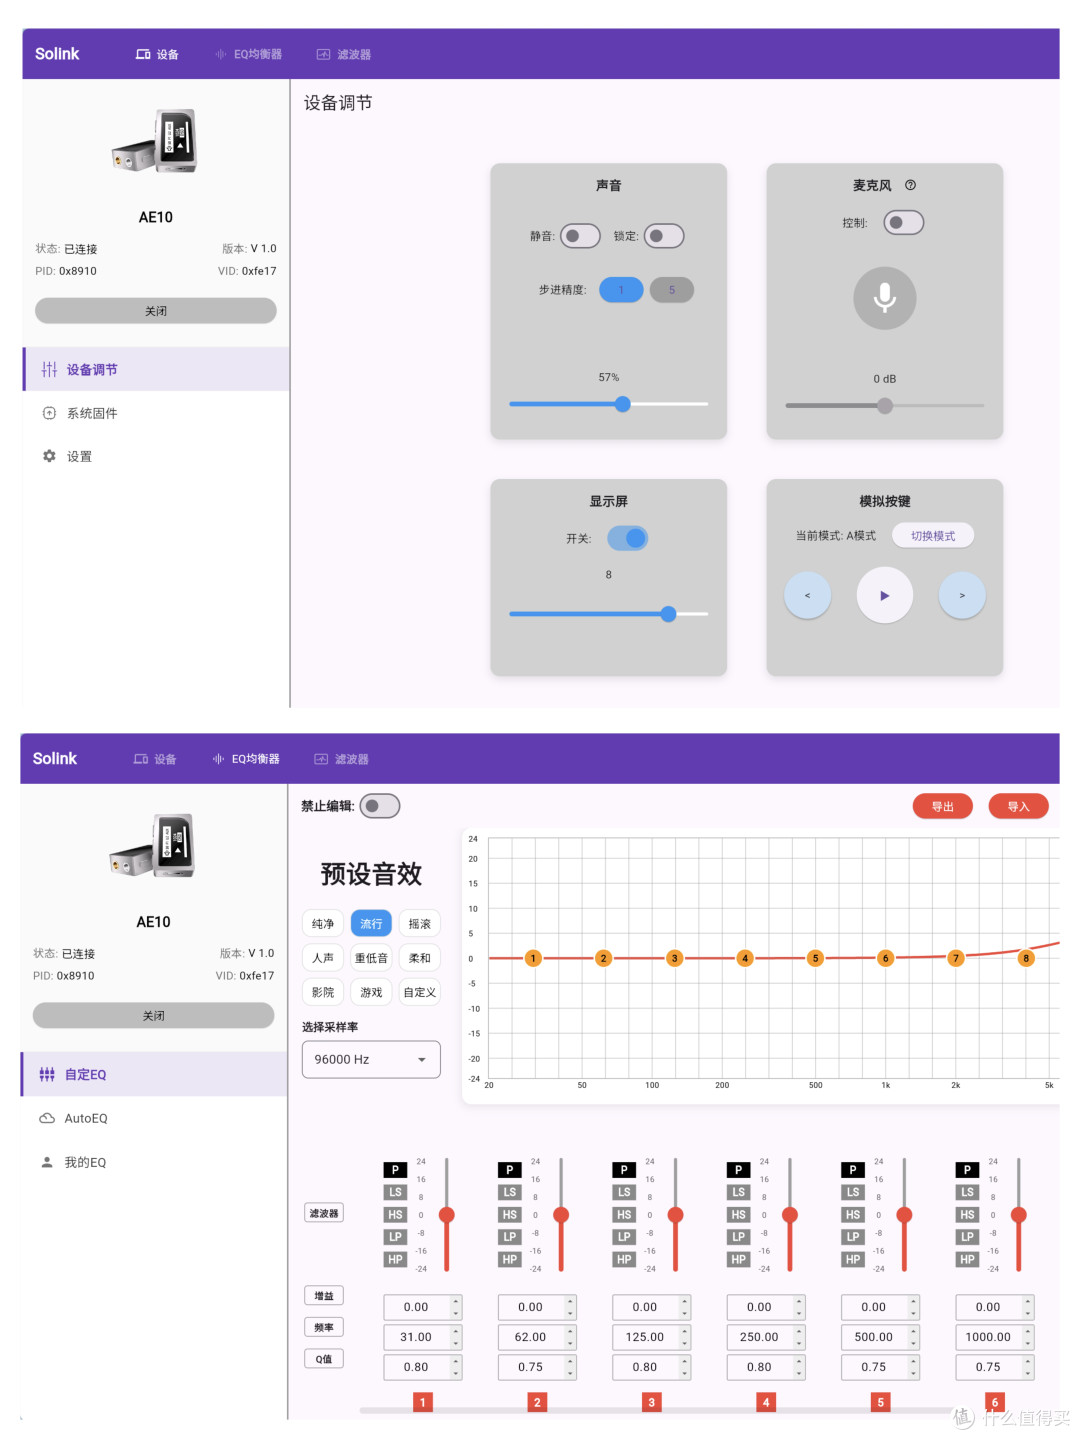Click band 1 vertical gain slider handle

pyautogui.click(x=447, y=1215)
